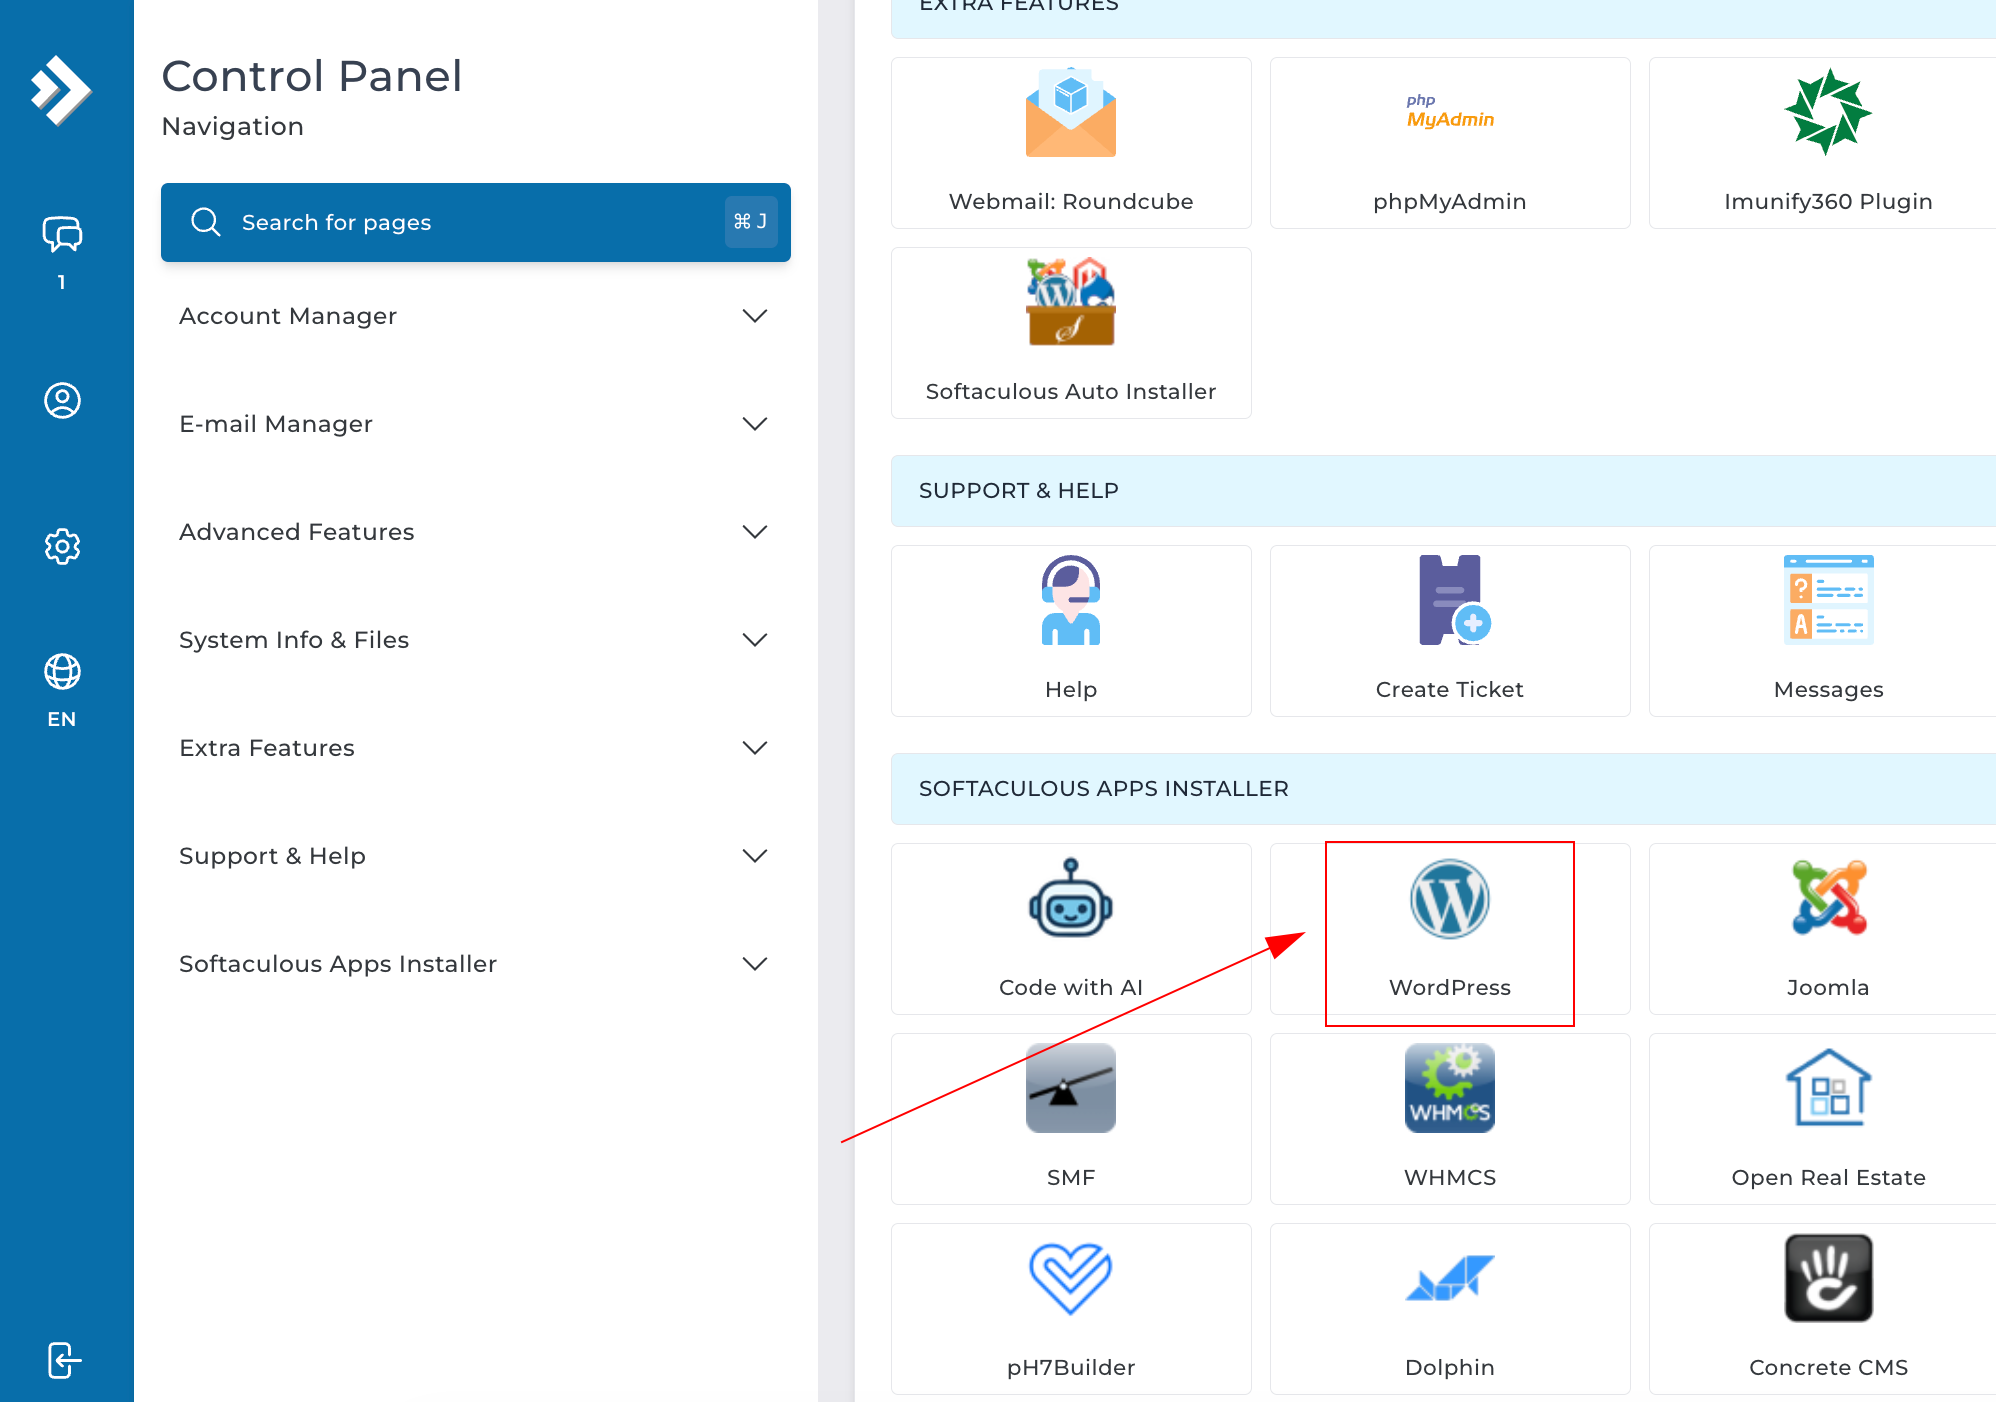Click the Help headset icon
This screenshot has width=1996, height=1402.
pos(1070,600)
